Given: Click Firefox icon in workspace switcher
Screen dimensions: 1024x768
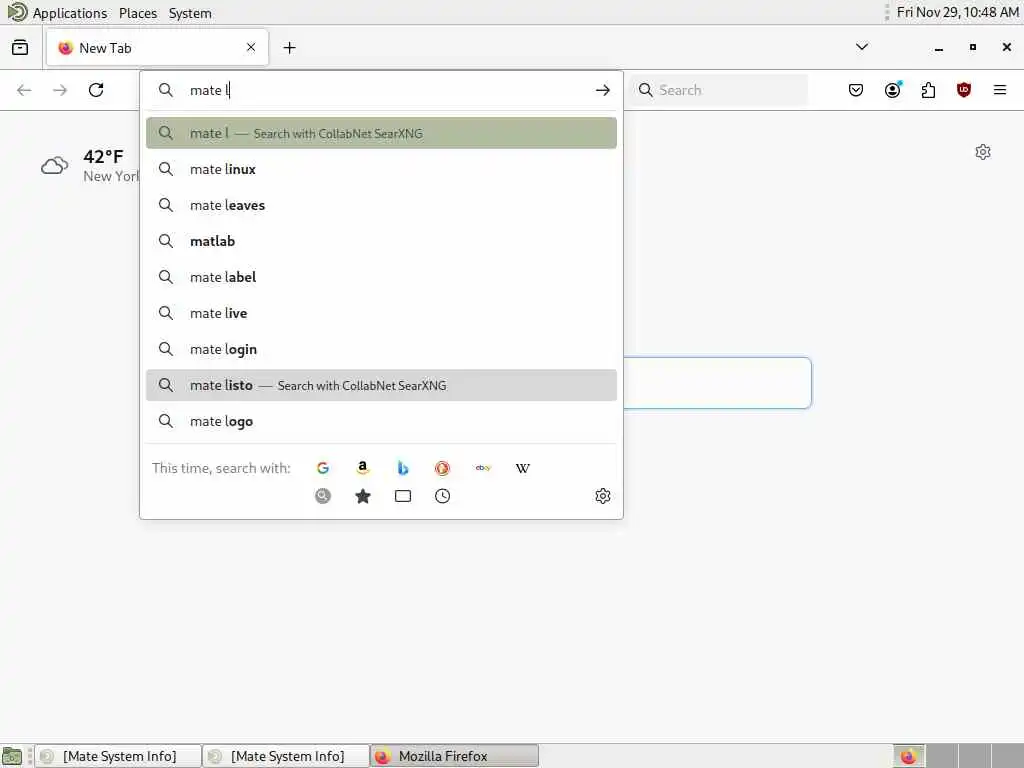Looking at the screenshot, I should [908, 756].
